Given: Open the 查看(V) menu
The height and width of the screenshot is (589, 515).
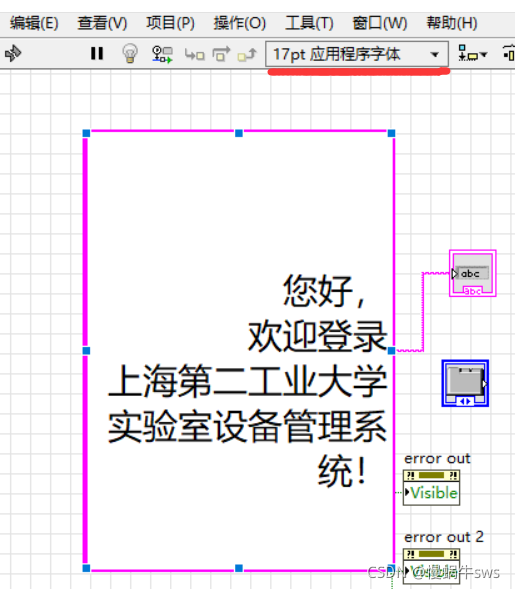Looking at the screenshot, I should tap(102, 23).
